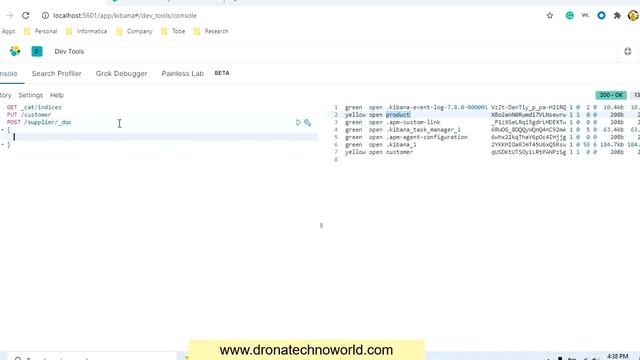The width and height of the screenshot is (640, 360).
Task: Click the address bar URL
Action: [125, 16]
